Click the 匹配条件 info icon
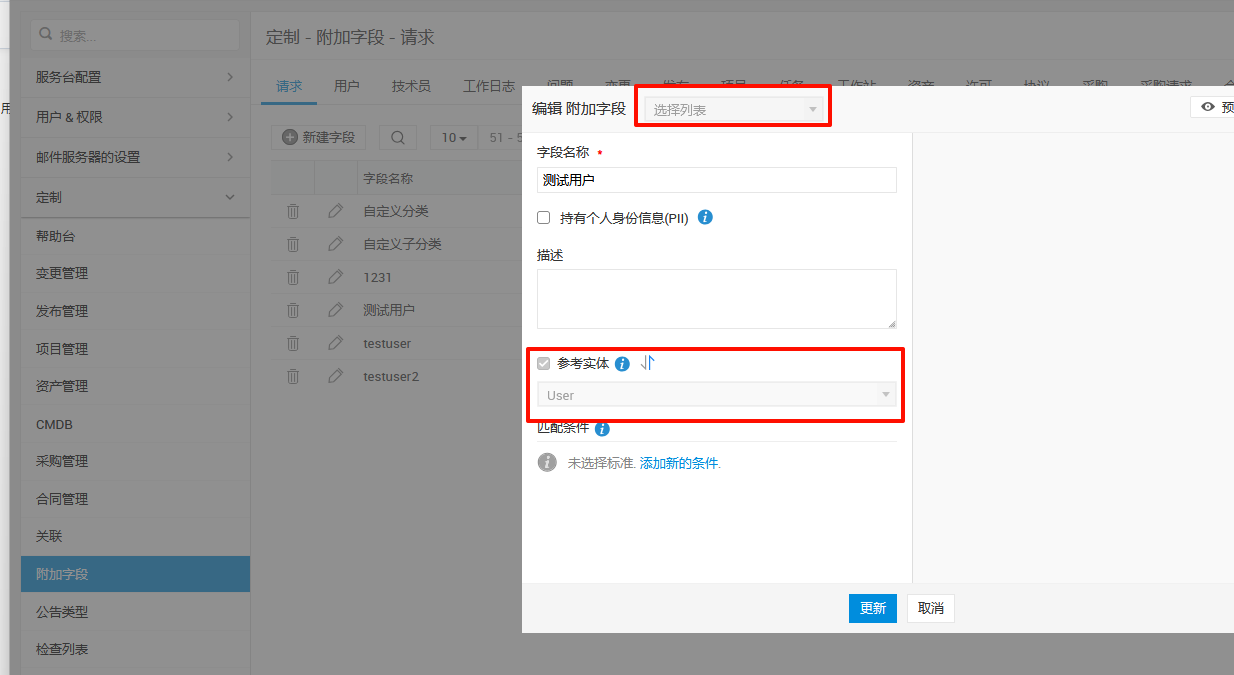 (602, 429)
